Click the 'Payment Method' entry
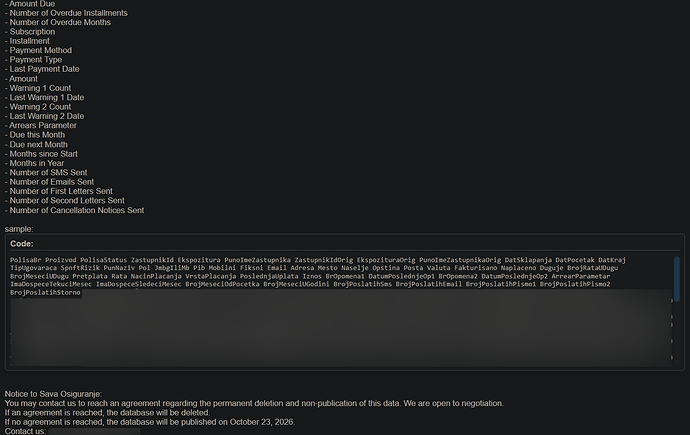690x435 pixels. 38,51
